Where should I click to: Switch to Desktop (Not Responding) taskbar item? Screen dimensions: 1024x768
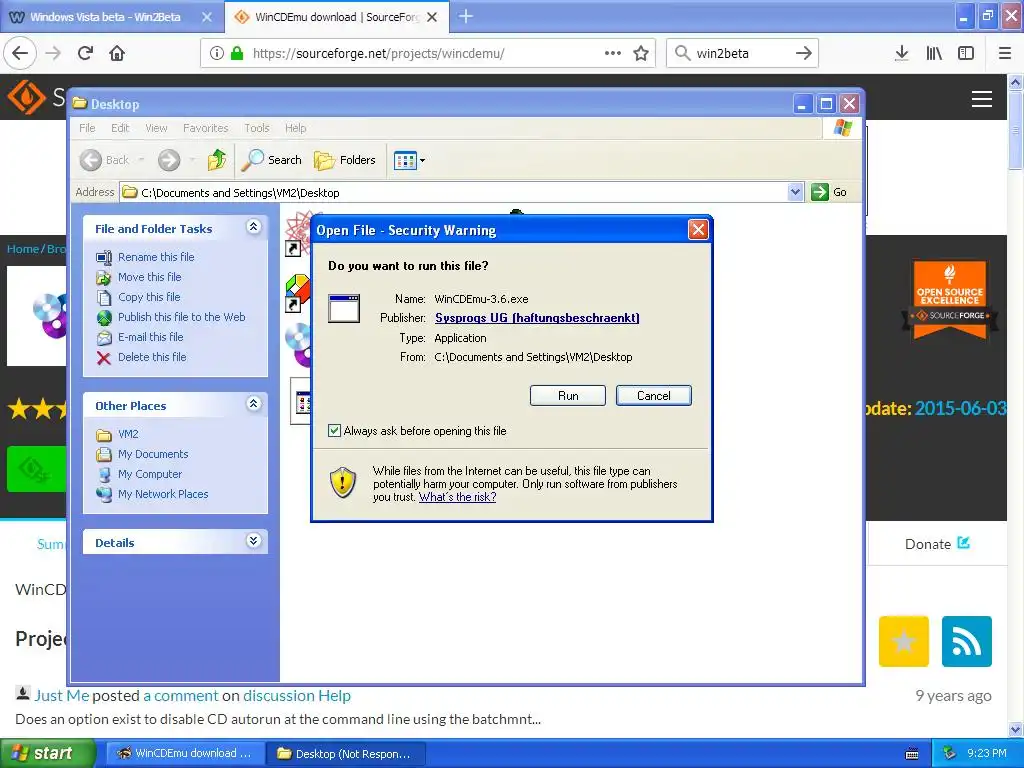pyautogui.click(x=345, y=754)
